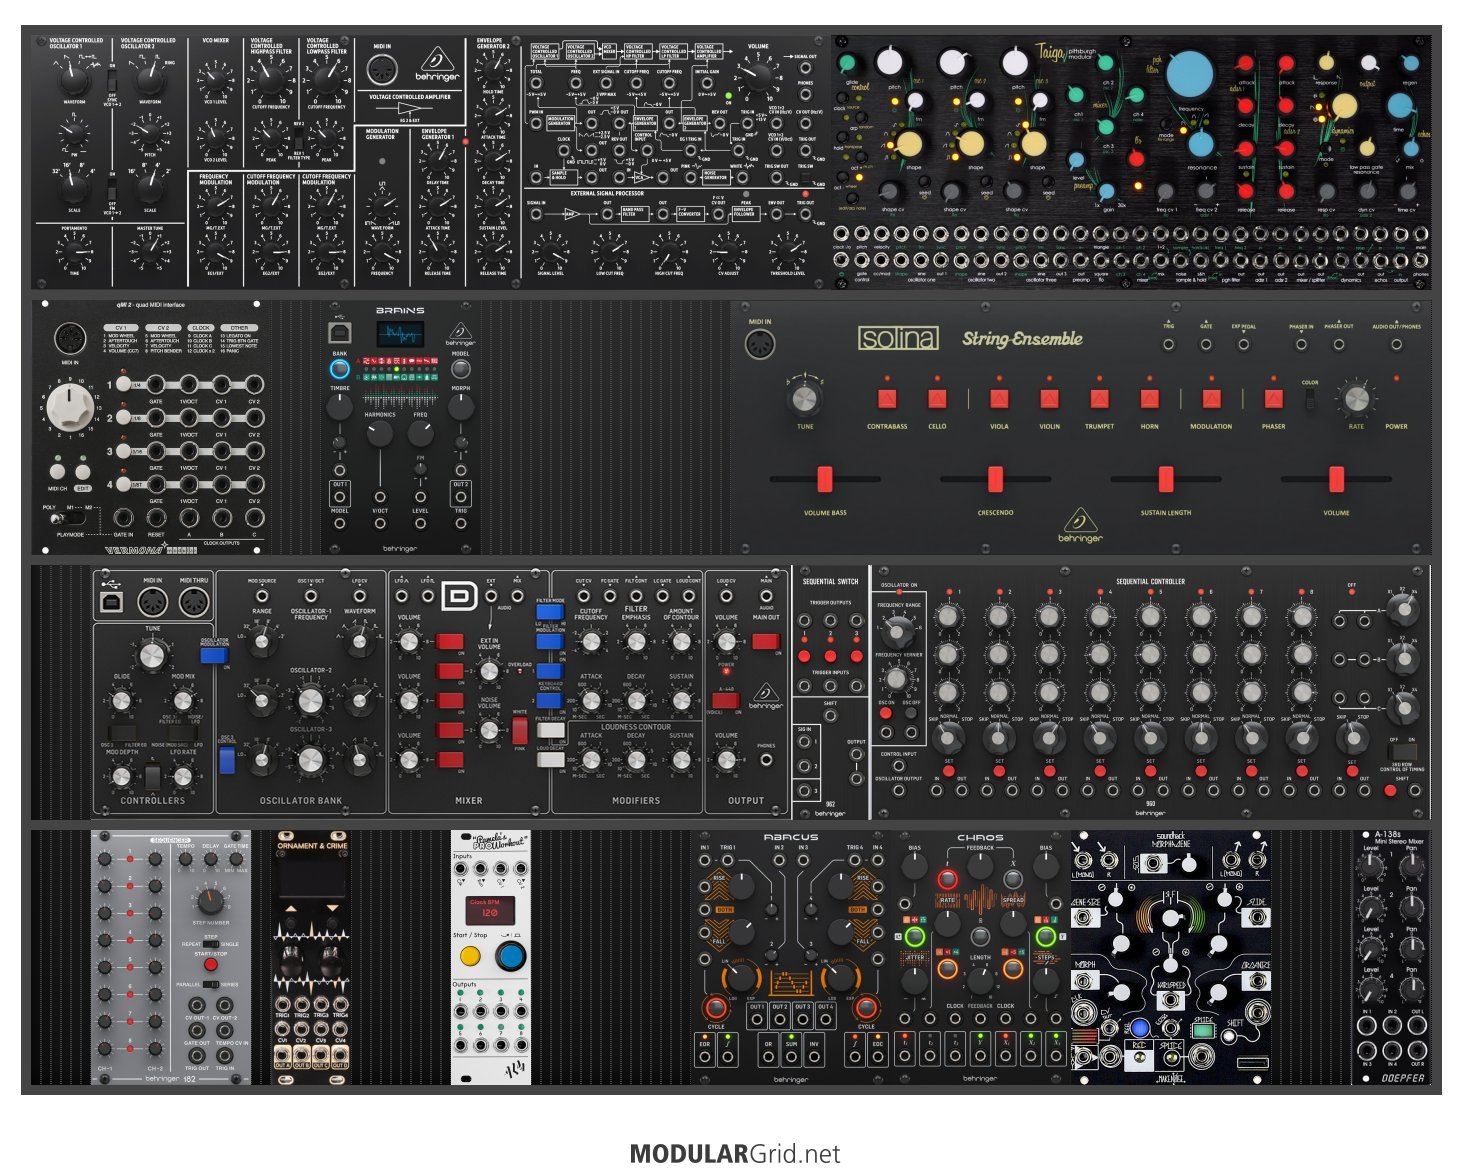
Task: Enable the PHASER button on Solina
Action: pyautogui.click(x=1273, y=399)
